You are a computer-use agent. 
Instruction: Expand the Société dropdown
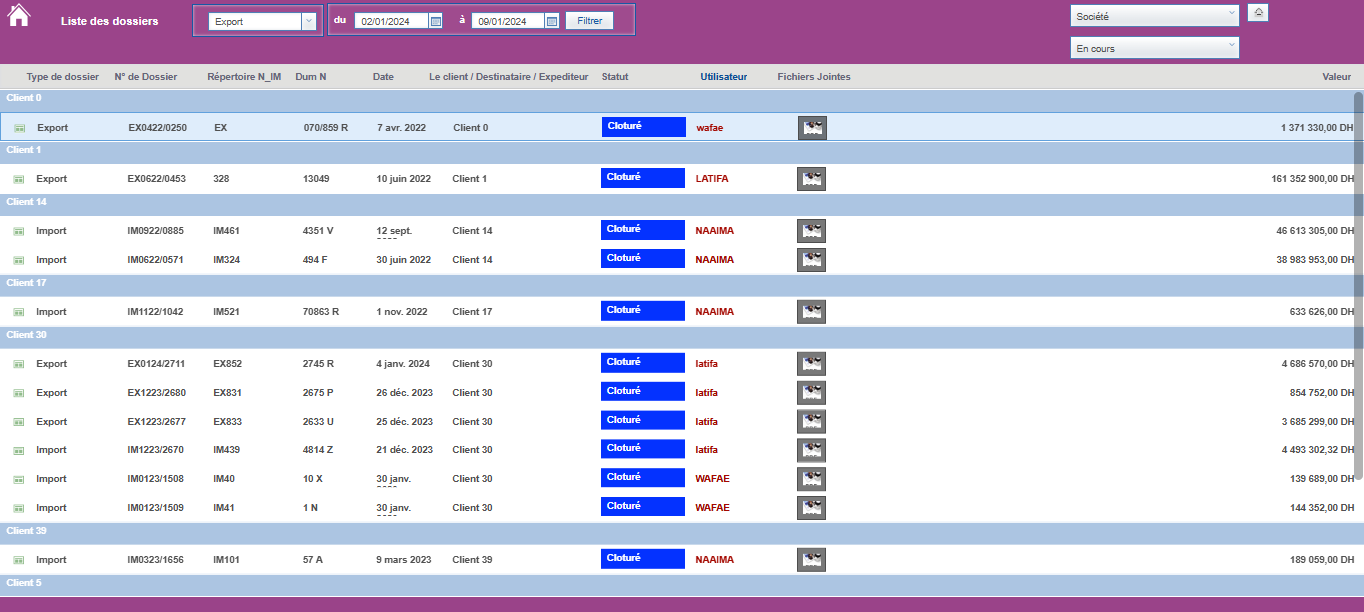click(x=1155, y=16)
